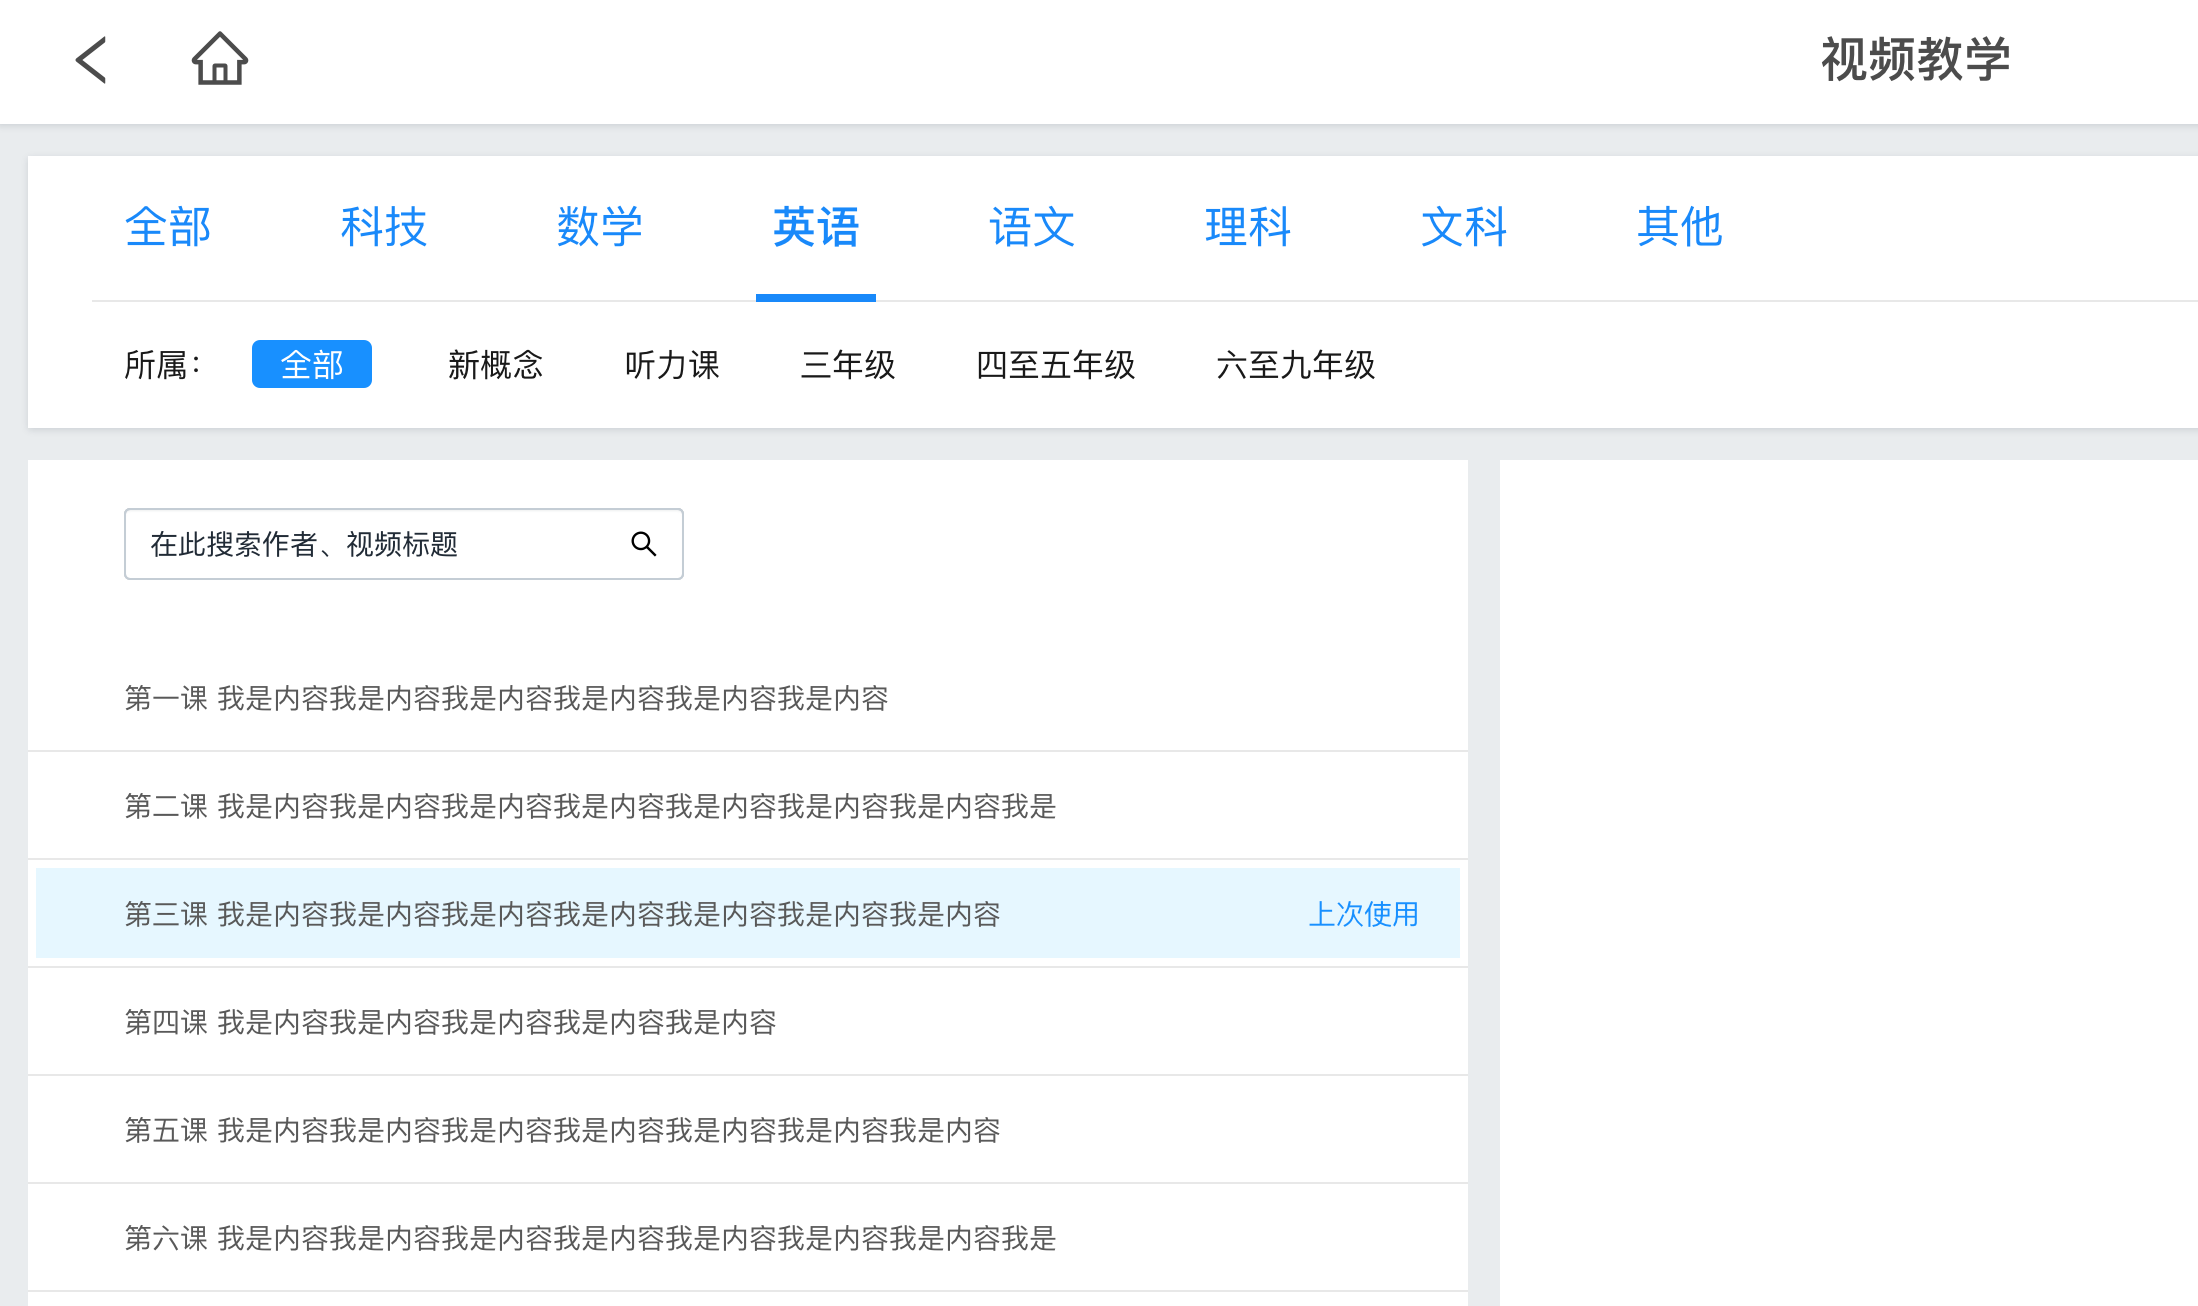Image resolution: width=2198 pixels, height=1306 pixels.
Task: Switch to the 语文 tab
Action: (1032, 228)
